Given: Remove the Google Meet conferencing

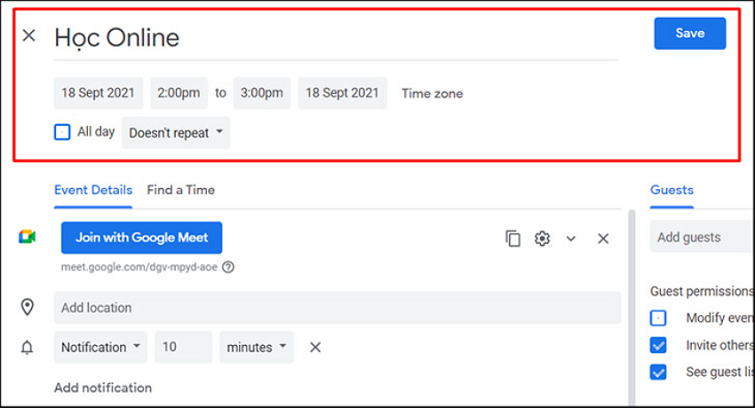Looking at the screenshot, I should click(603, 238).
